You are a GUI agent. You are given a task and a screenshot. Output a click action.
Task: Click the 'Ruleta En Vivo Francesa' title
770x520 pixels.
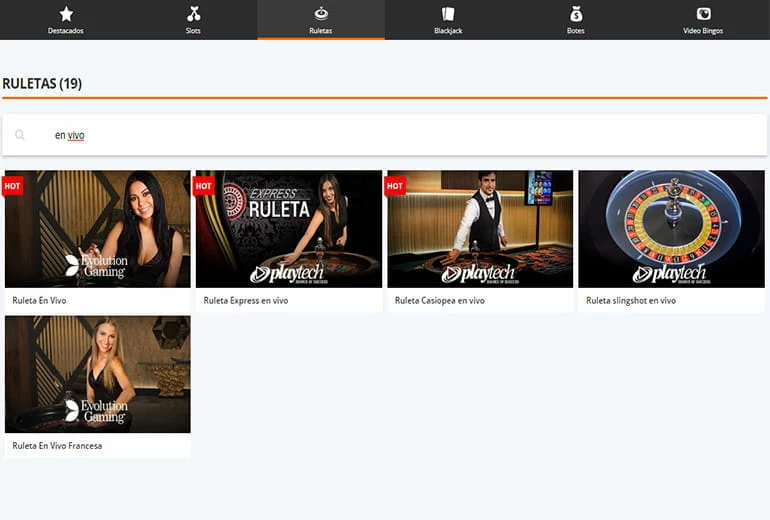click(57, 446)
